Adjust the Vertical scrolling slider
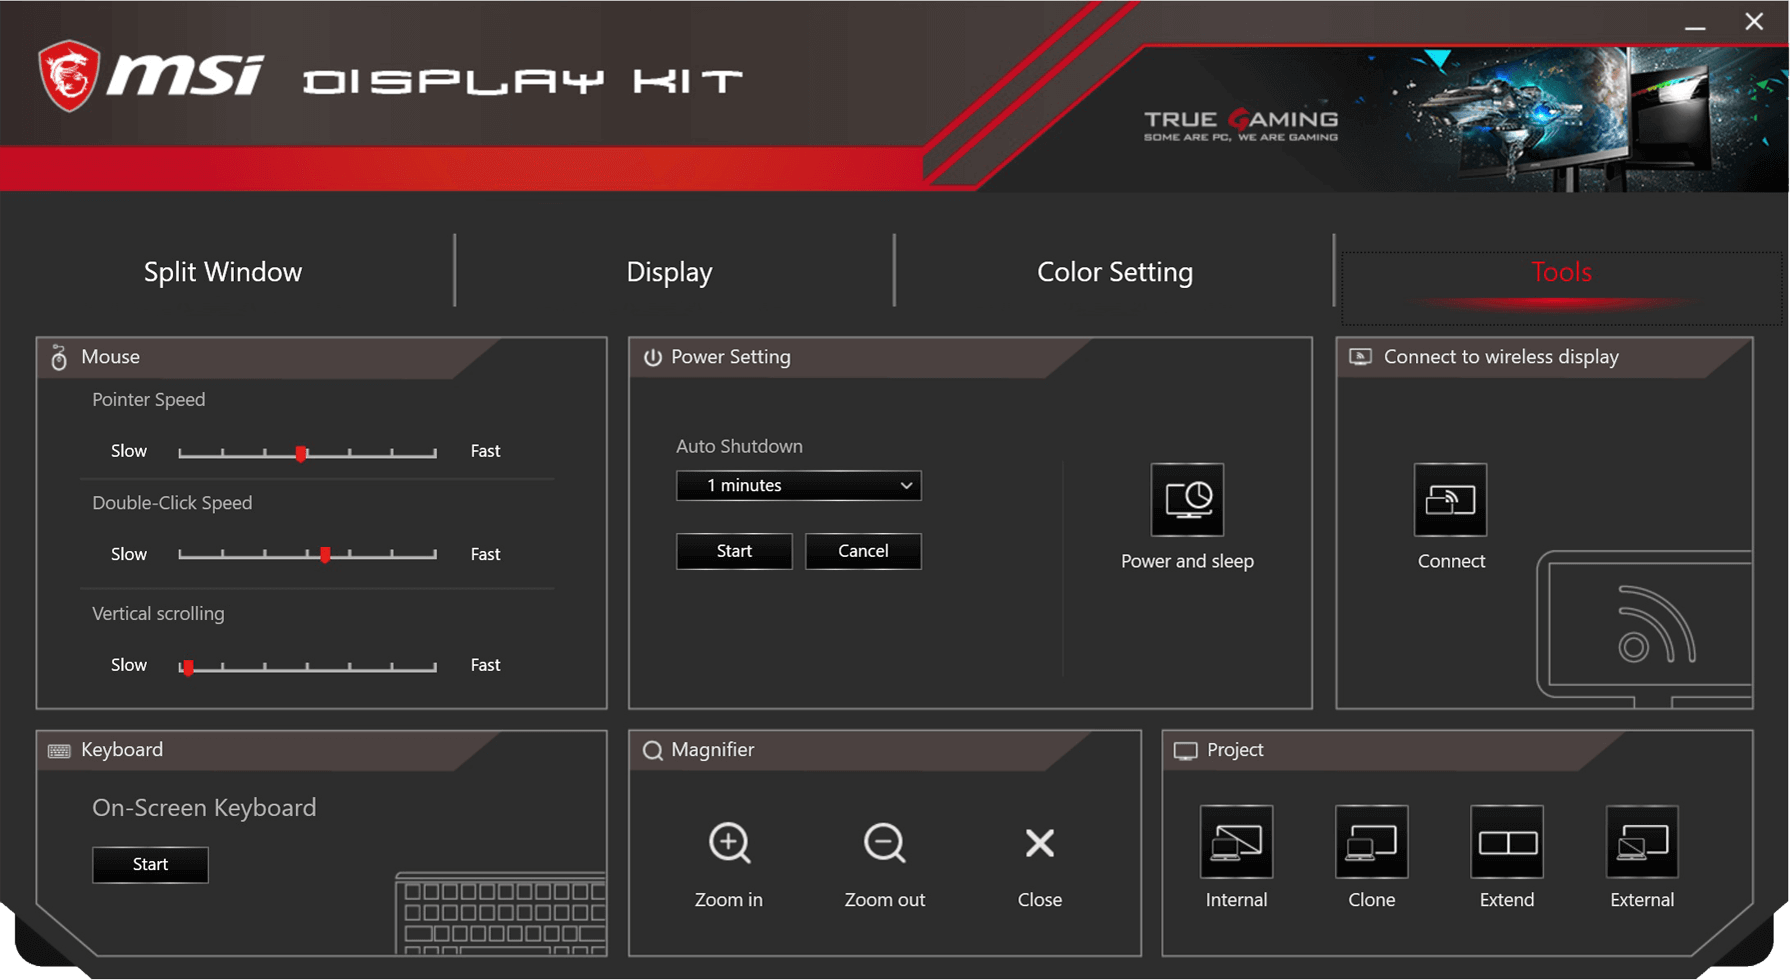Image resolution: width=1790 pixels, height=980 pixels. click(x=307, y=666)
